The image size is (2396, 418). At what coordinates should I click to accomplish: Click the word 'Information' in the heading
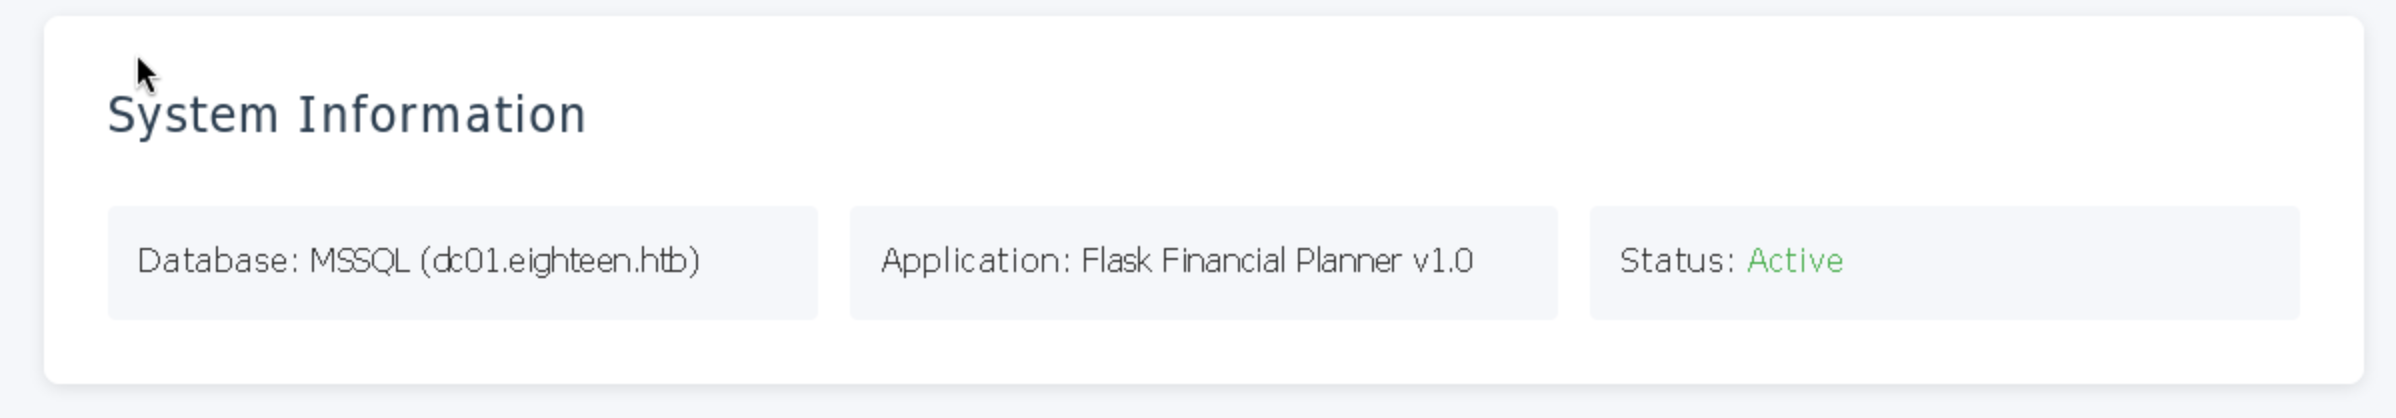(442, 115)
